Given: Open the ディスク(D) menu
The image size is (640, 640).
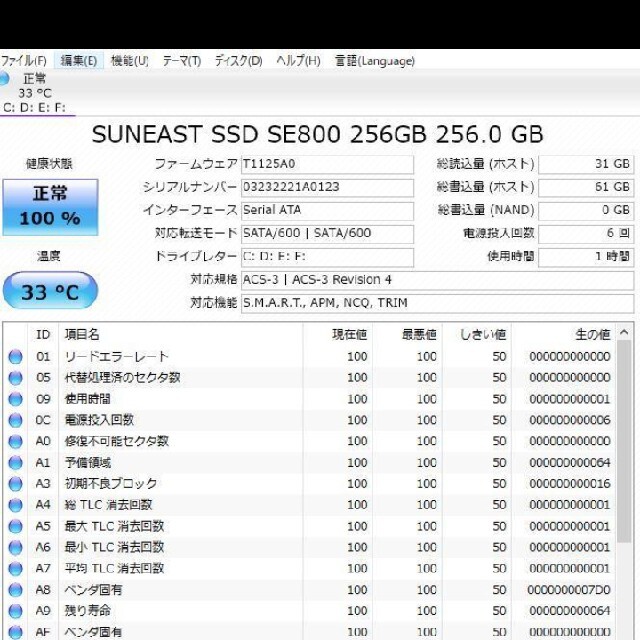Looking at the screenshot, I should click(238, 61).
